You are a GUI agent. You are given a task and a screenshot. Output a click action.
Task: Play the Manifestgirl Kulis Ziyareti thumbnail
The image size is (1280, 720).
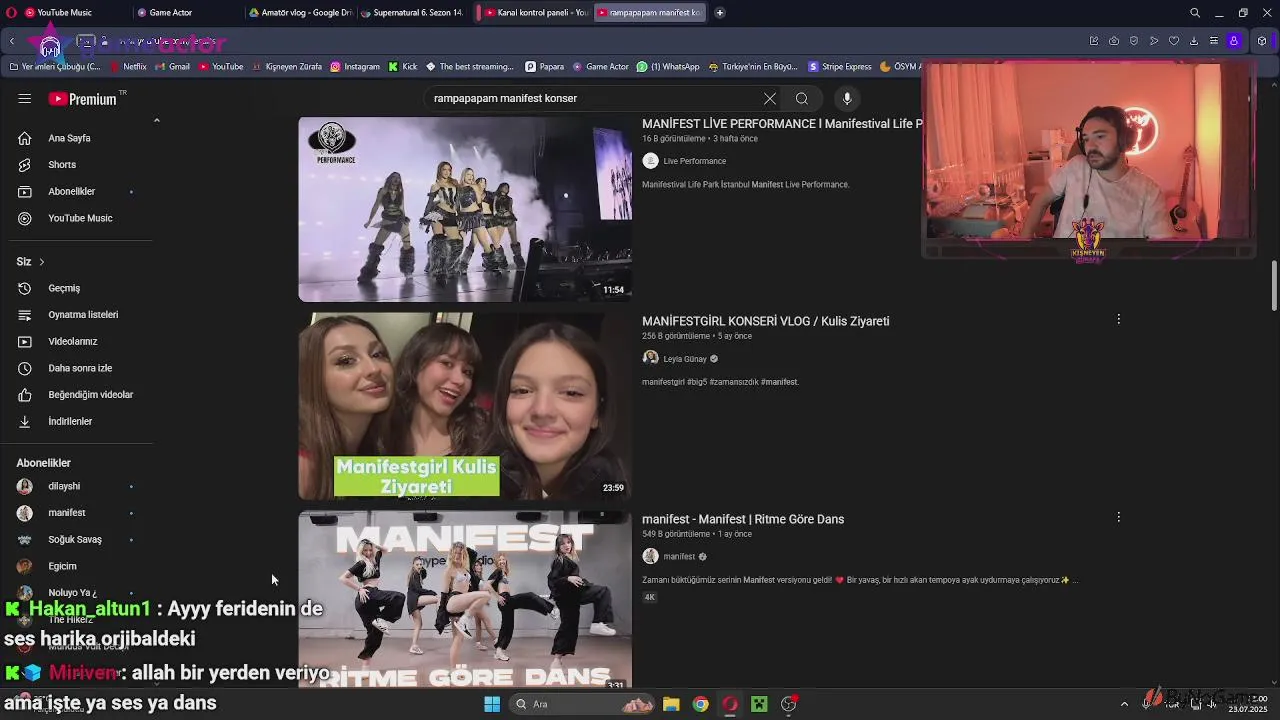[x=465, y=406]
